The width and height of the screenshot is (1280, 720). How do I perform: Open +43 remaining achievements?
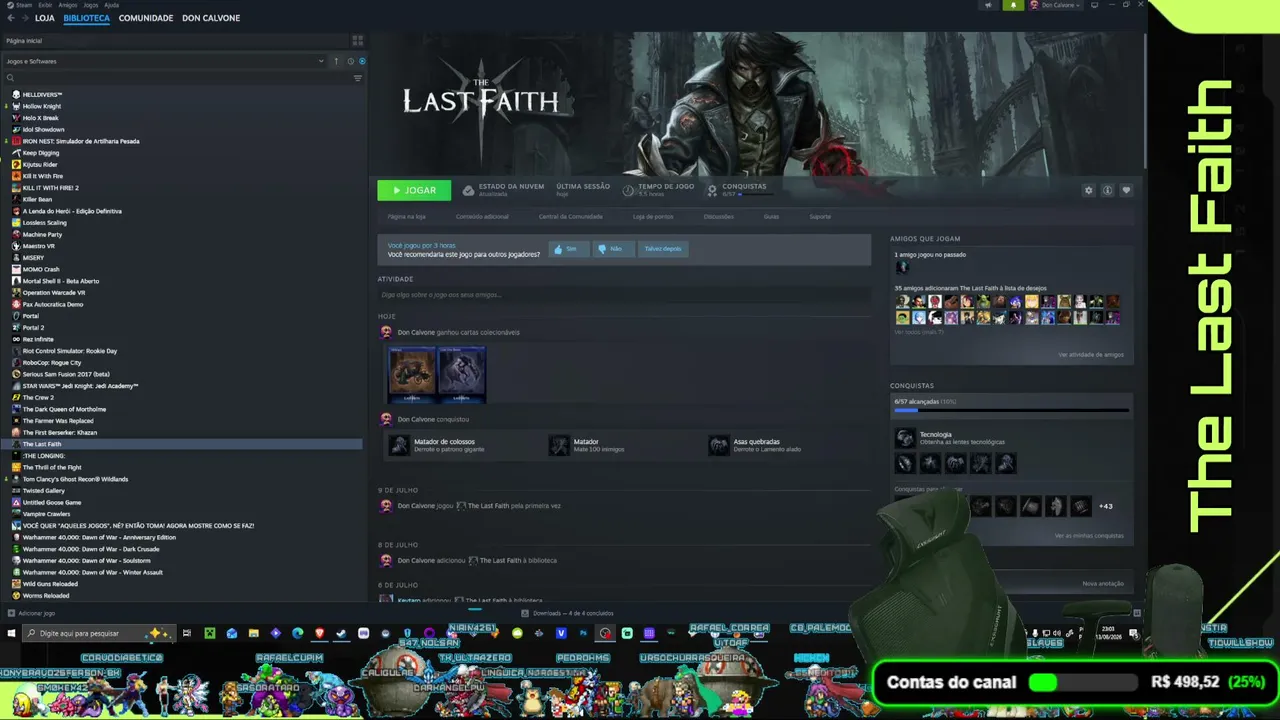coord(1105,506)
